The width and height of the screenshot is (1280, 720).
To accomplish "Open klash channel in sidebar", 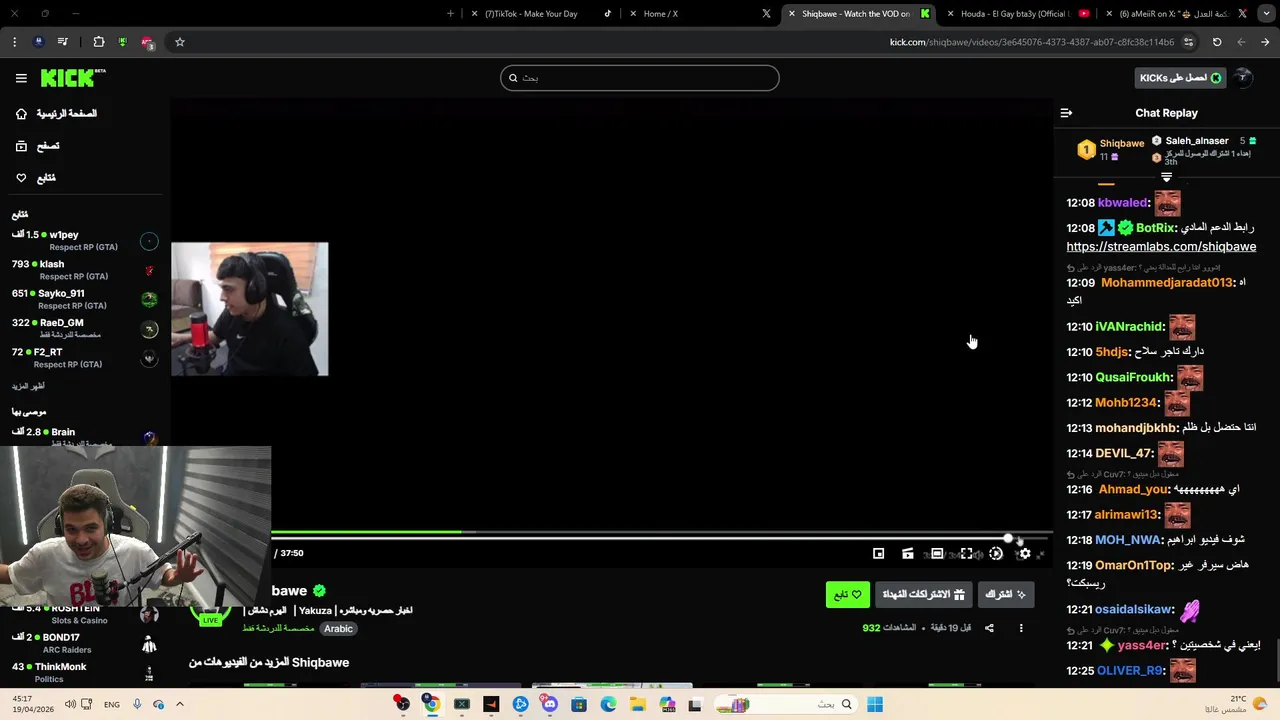I will coord(84,270).
